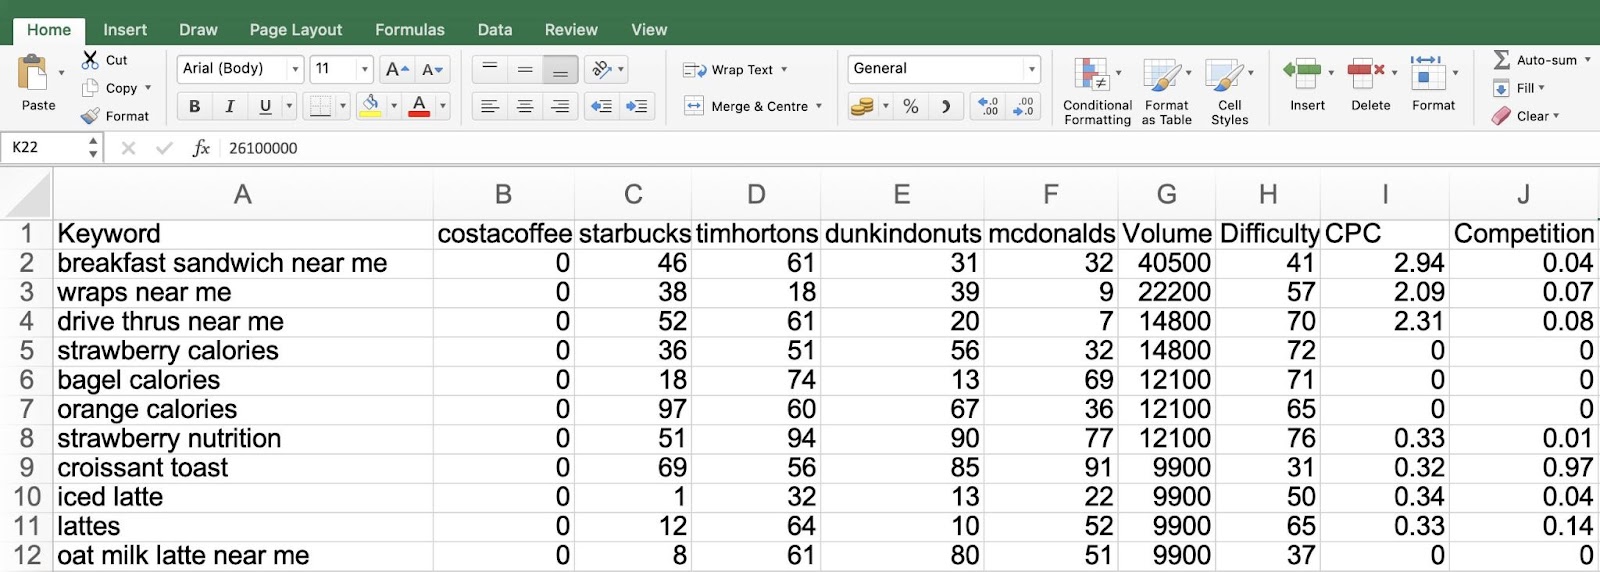The height and width of the screenshot is (572, 1600).
Task: Apply percent style format
Action: [x=911, y=106]
